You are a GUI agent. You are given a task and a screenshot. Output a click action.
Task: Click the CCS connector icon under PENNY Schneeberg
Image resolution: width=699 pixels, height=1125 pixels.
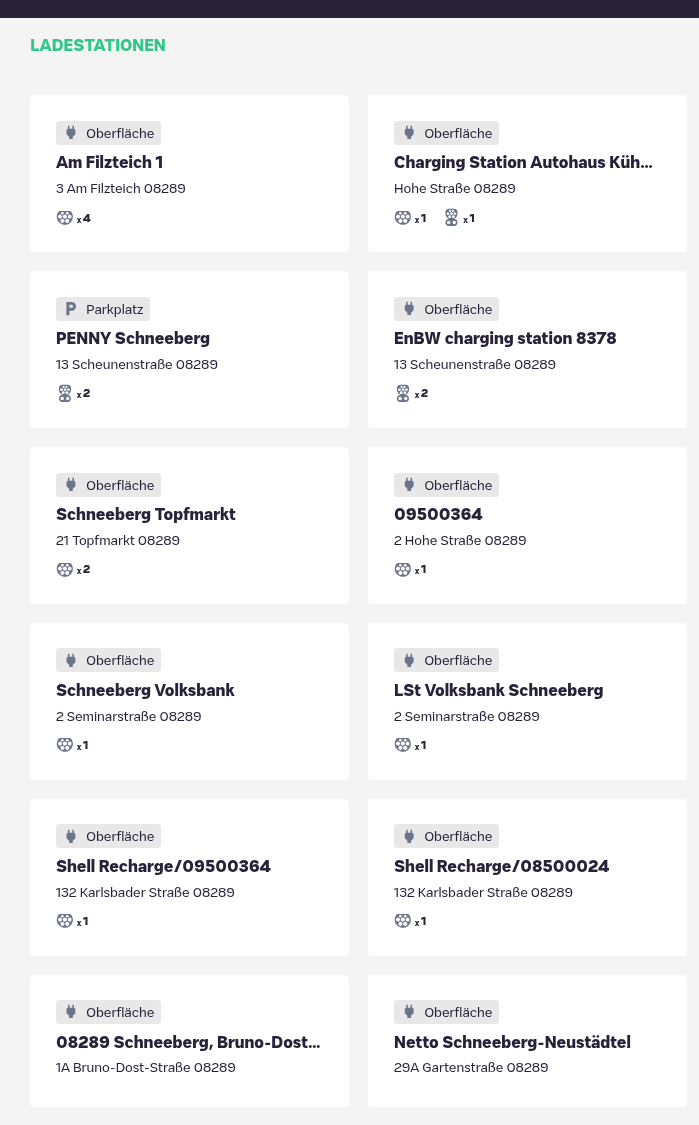point(65,393)
